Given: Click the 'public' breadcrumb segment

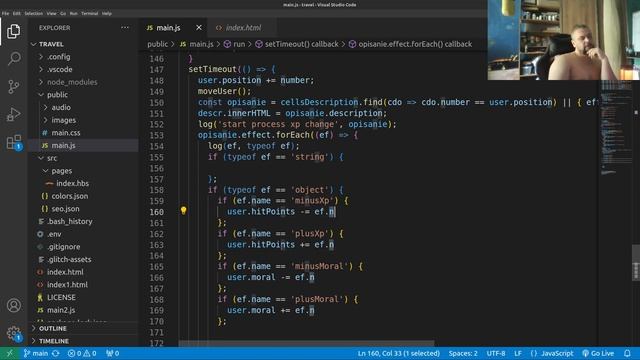Looking at the screenshot, I should 158,44.
